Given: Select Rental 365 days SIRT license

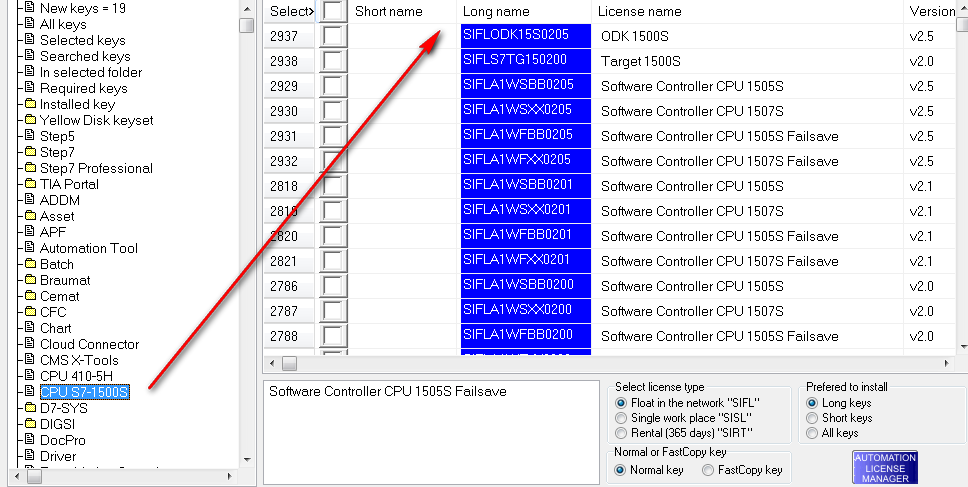Looking at the screenshot, I should click(x=621, y=433).
